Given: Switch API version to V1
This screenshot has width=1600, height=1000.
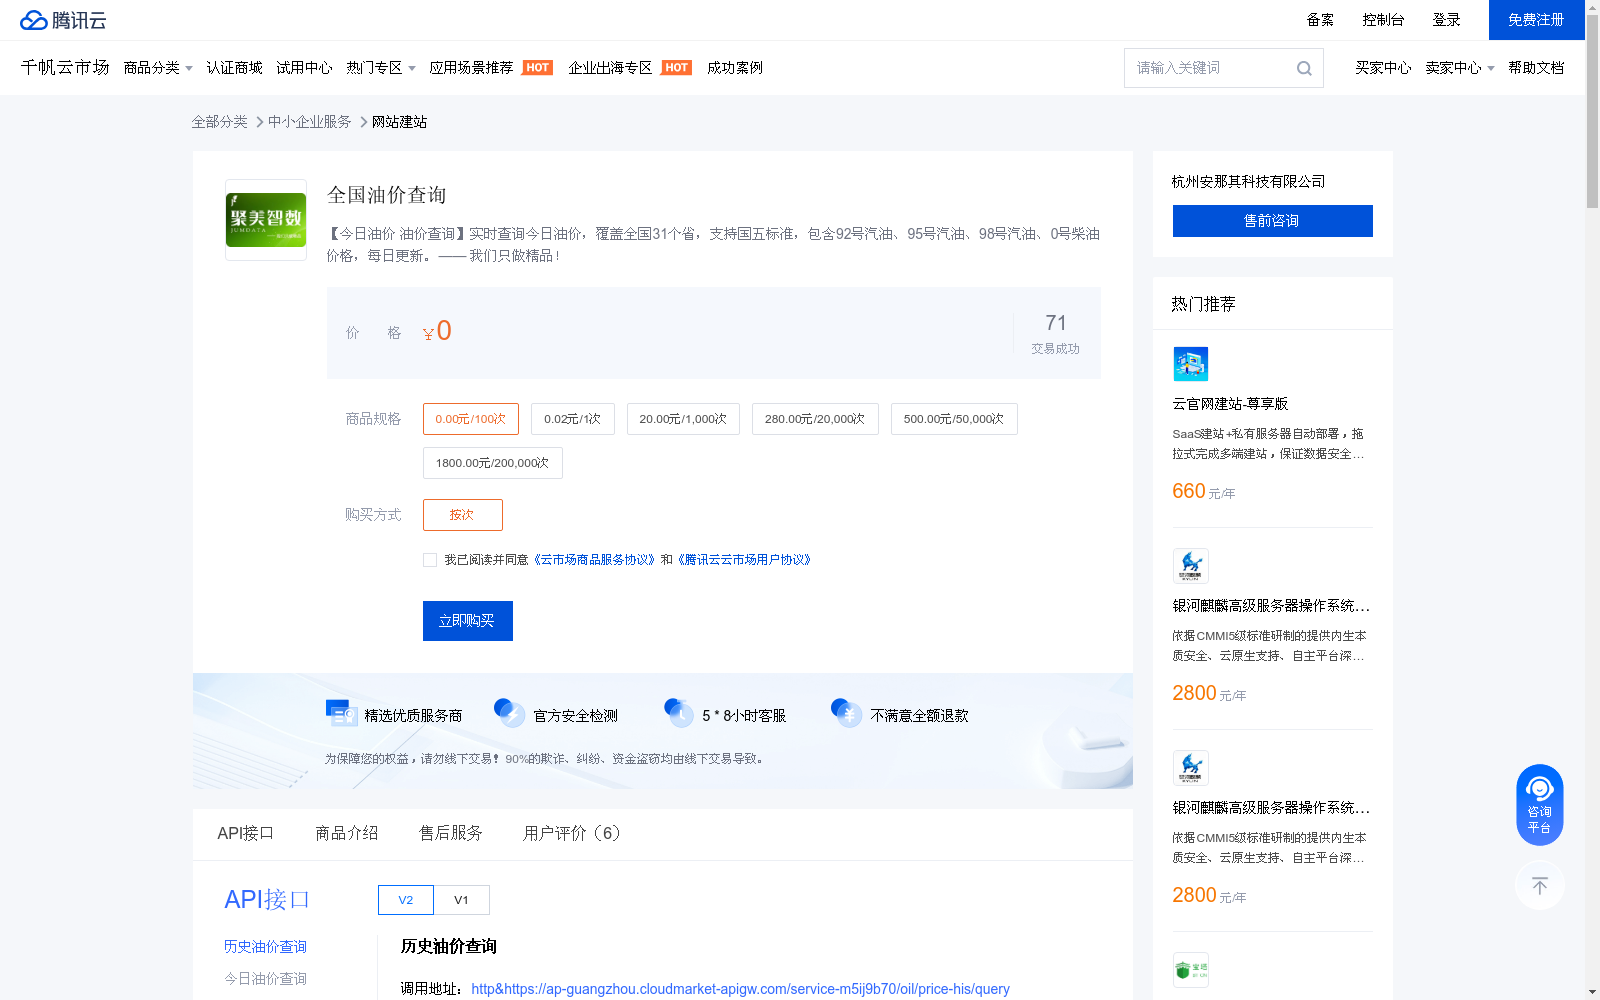Looking at the screenshot, I should pos(462,900).
